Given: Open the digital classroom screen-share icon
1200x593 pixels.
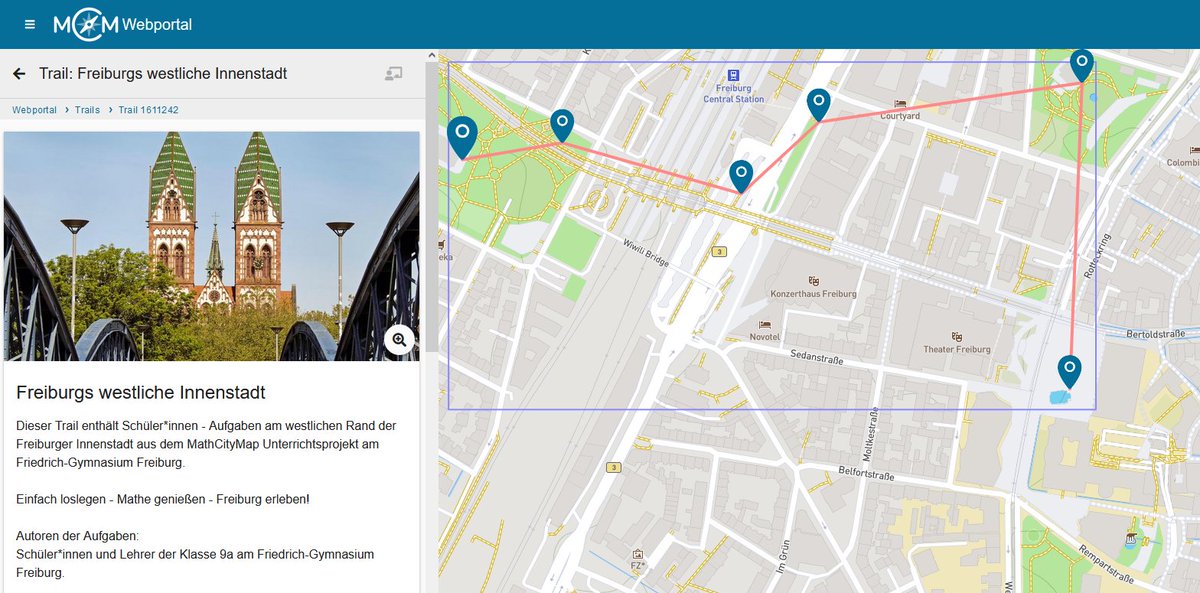Looking at the screenshot, I should (394, 73).
